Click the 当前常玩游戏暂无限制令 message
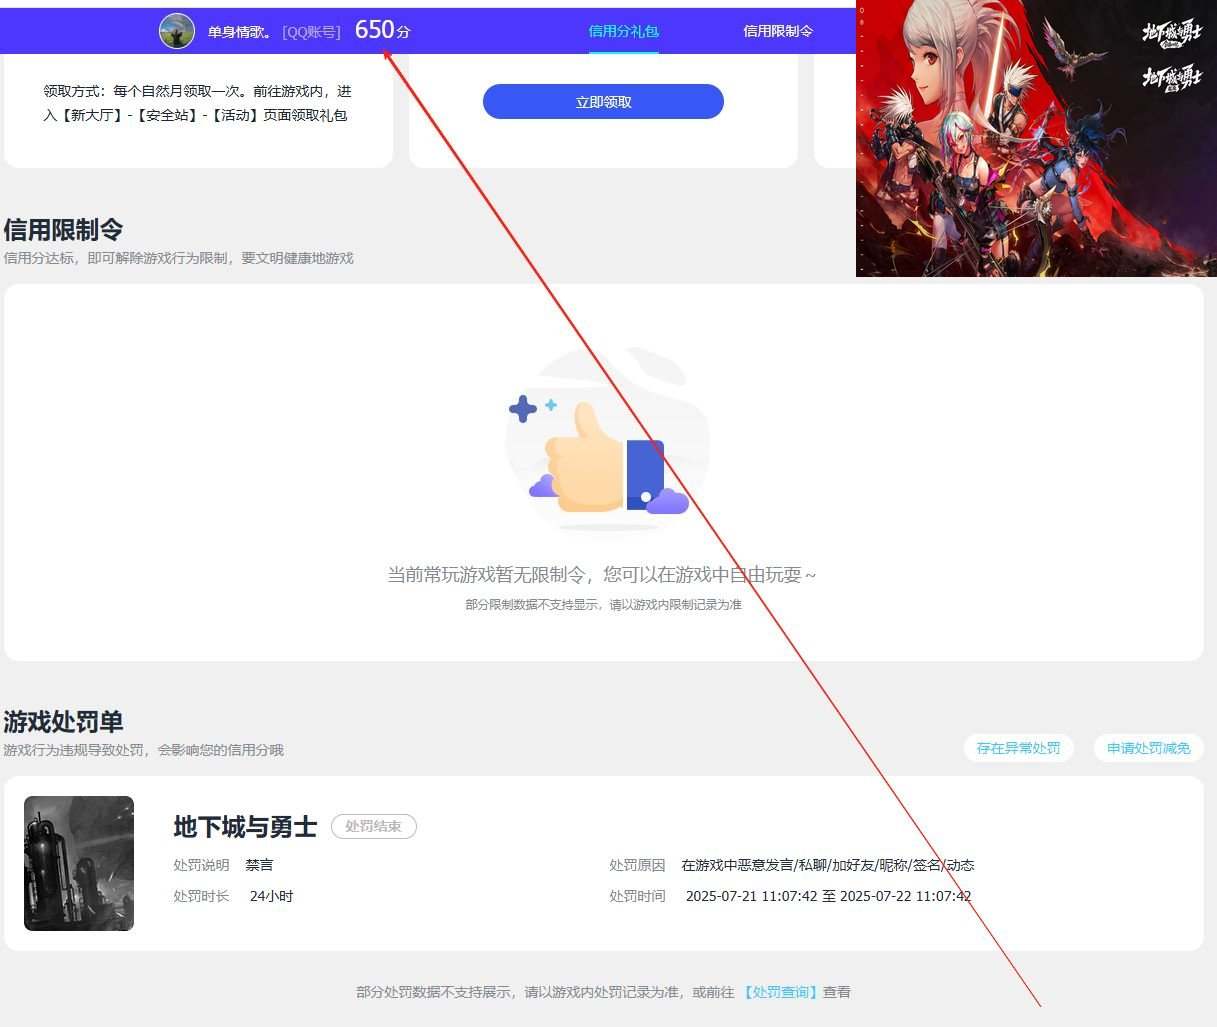 [x=602, y=575]
